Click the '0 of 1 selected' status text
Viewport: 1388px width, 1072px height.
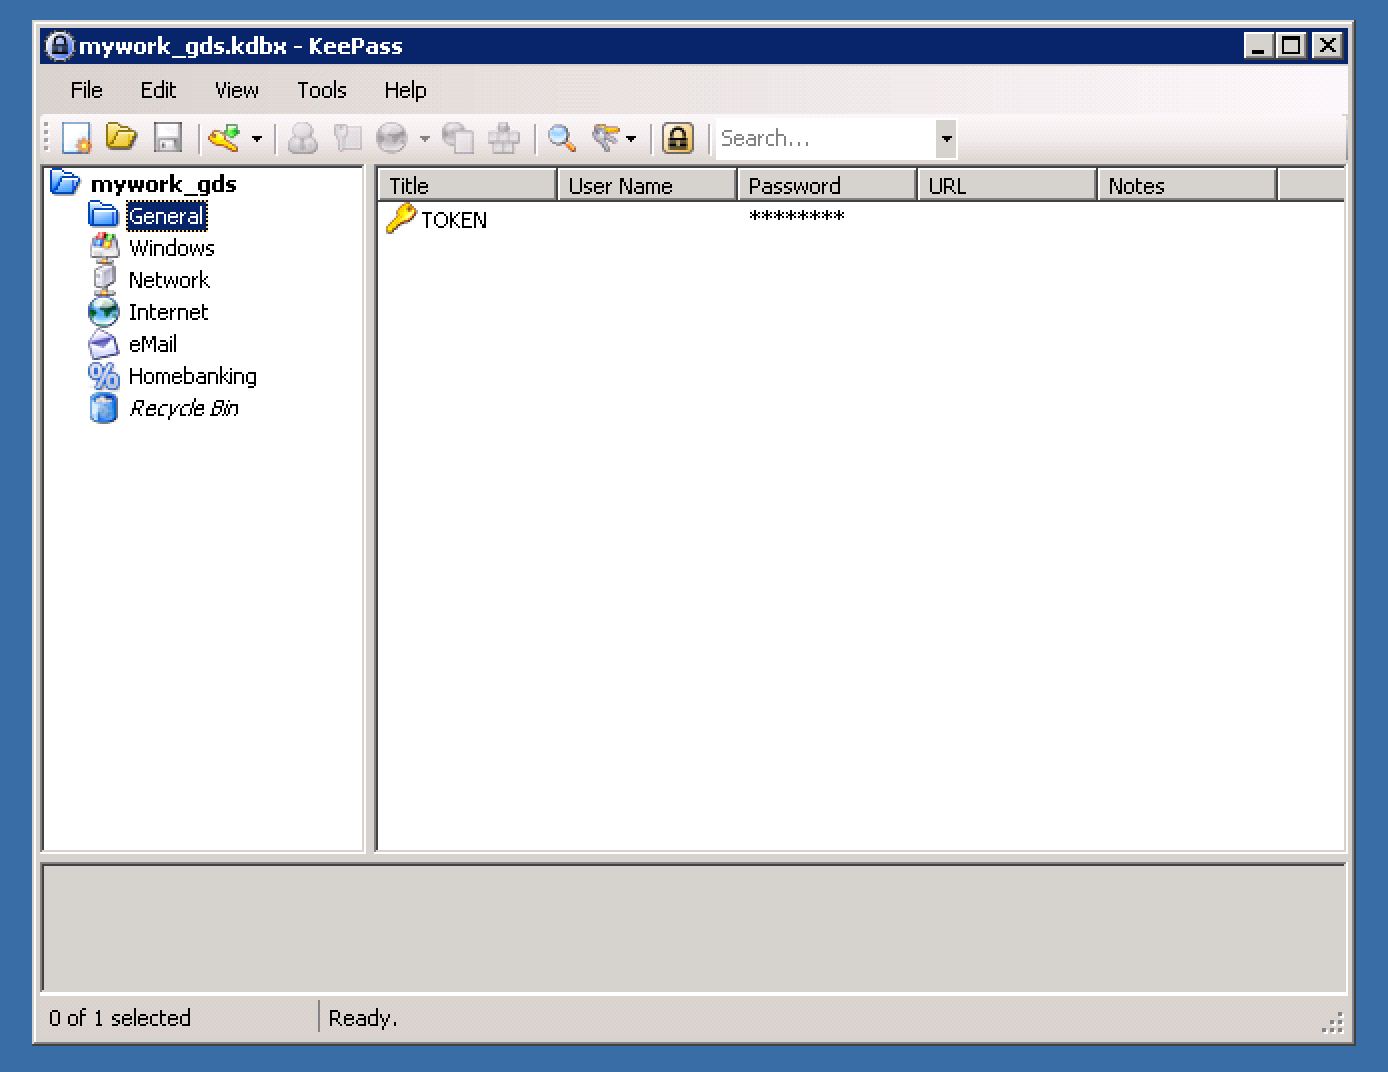[x=120, y=1018]
